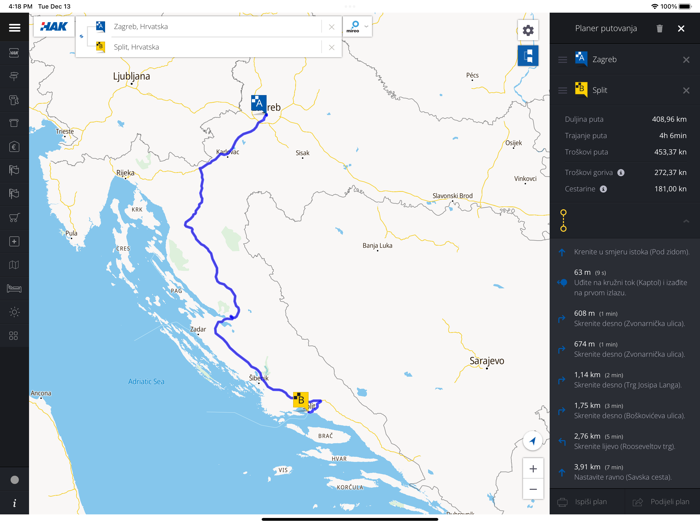
Task: Open the hamburger main menu
Action: (14, 28)
